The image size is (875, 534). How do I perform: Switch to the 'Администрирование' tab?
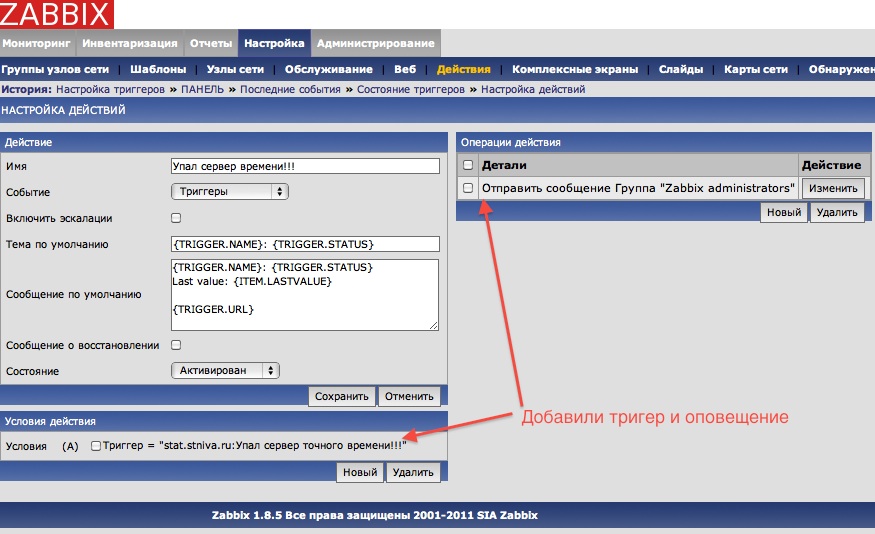376,44
